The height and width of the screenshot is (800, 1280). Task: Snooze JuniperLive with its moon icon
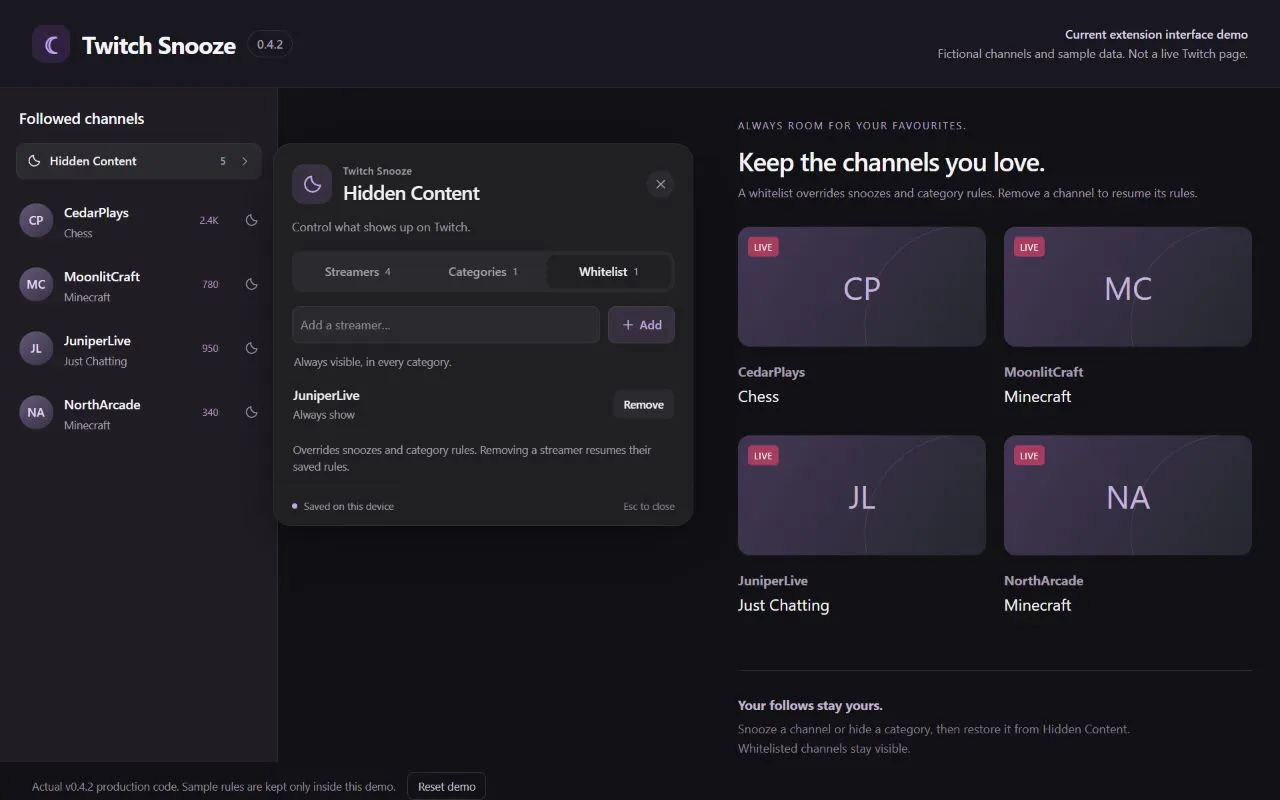click(x=252, y=348)
